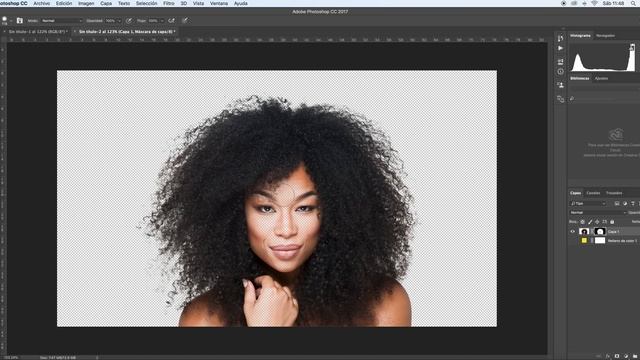Toggle lock image pixels brush icon
The height and width of the screenshot is (360, 640).
[590, 222]
